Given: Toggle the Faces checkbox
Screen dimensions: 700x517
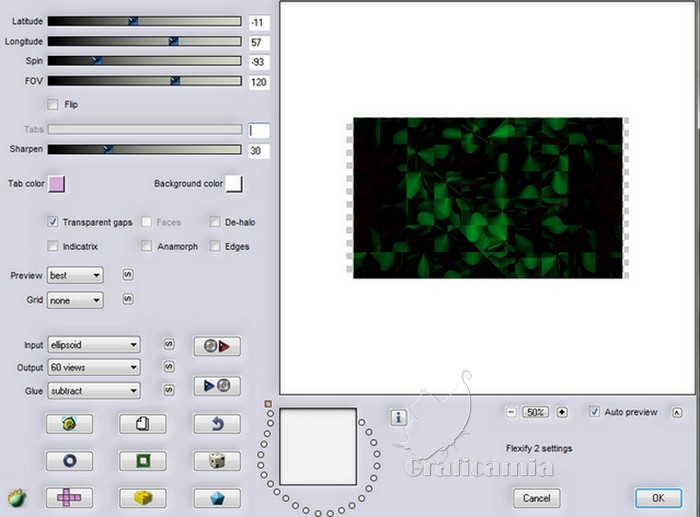Looking at the screenshot, I should (146, 222).
